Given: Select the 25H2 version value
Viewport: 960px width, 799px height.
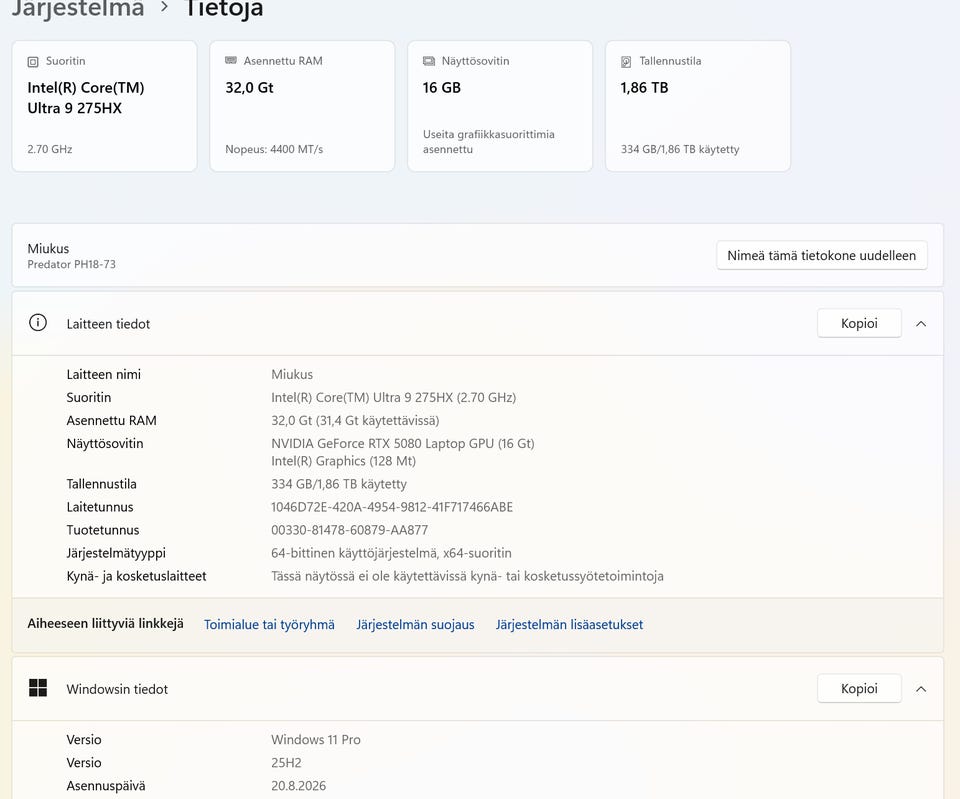Looking at the screenshot, I should (287, 763).
